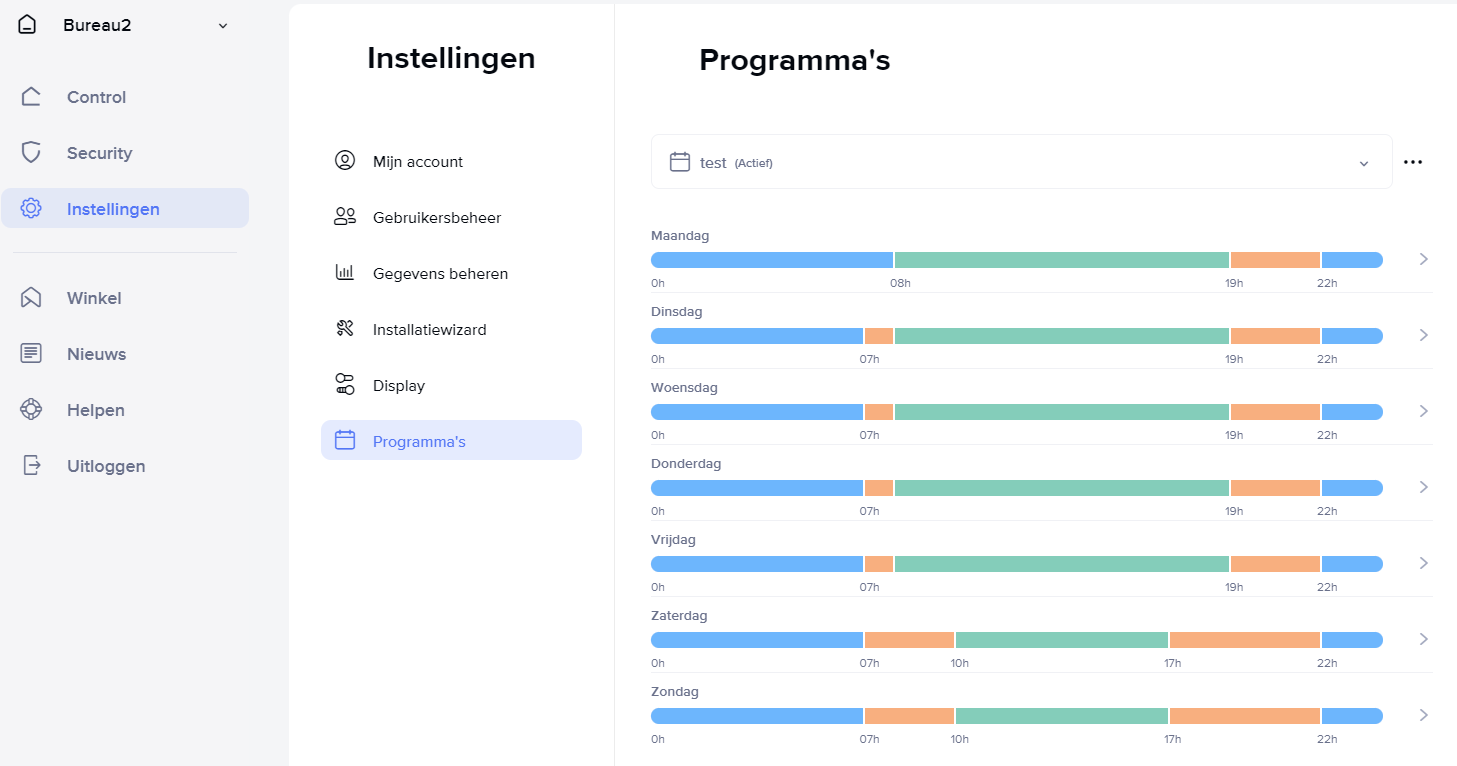Click the lifebuoy icon for Helpen
1457x766 pixels.
[x=31, y=410]
